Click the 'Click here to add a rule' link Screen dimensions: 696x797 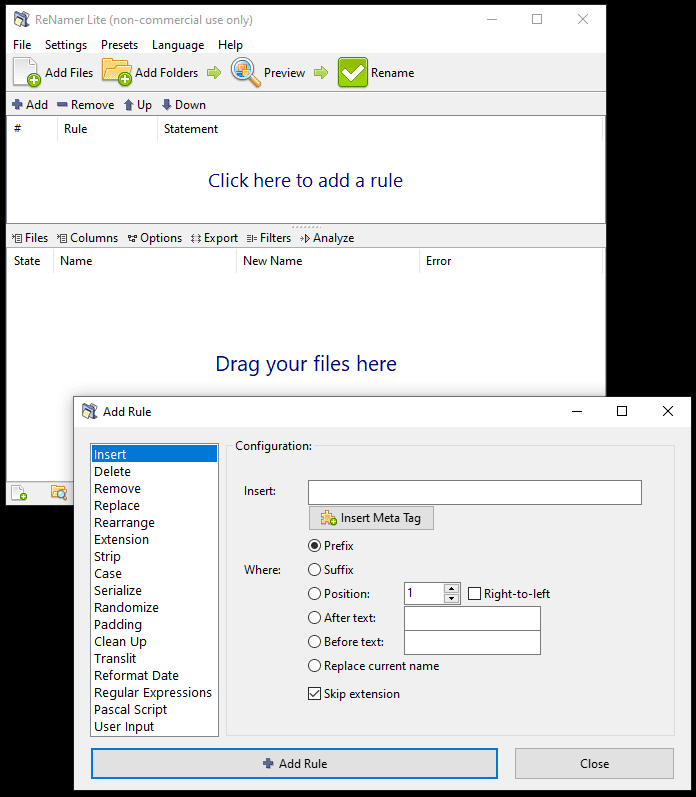[306, 180]
